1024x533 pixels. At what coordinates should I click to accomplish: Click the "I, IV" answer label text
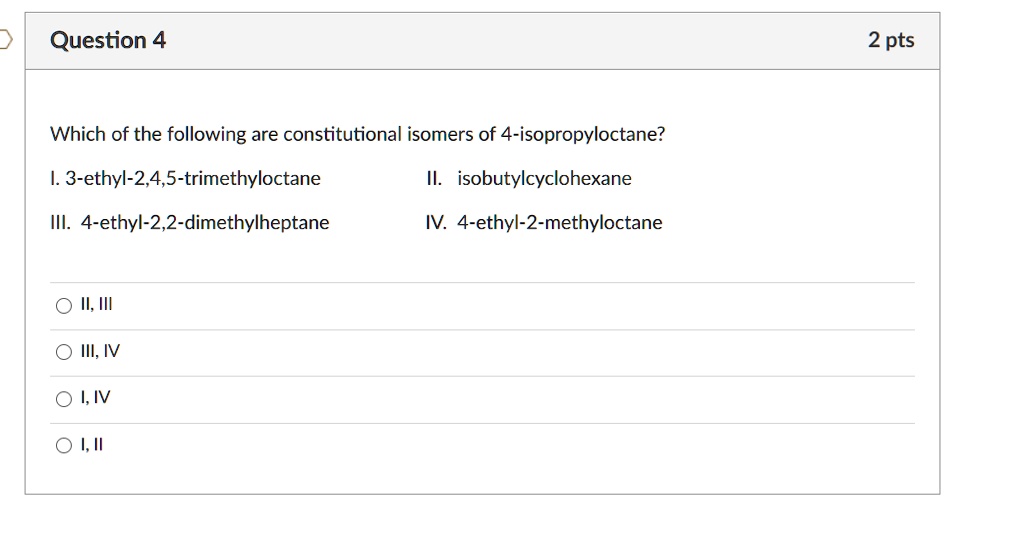coord(96,398)
